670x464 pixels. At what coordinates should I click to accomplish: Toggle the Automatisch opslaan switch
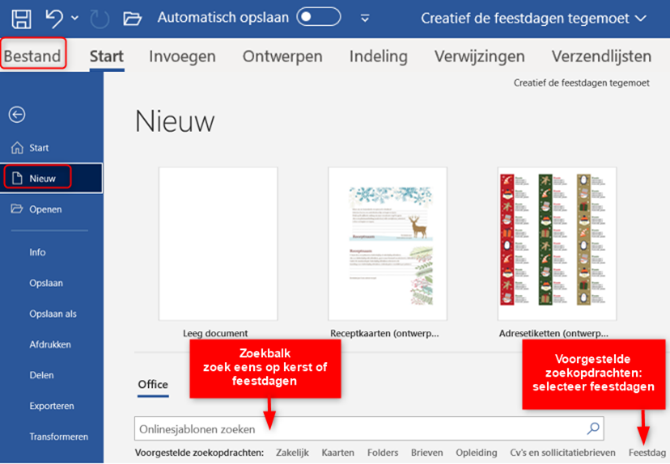319,17
